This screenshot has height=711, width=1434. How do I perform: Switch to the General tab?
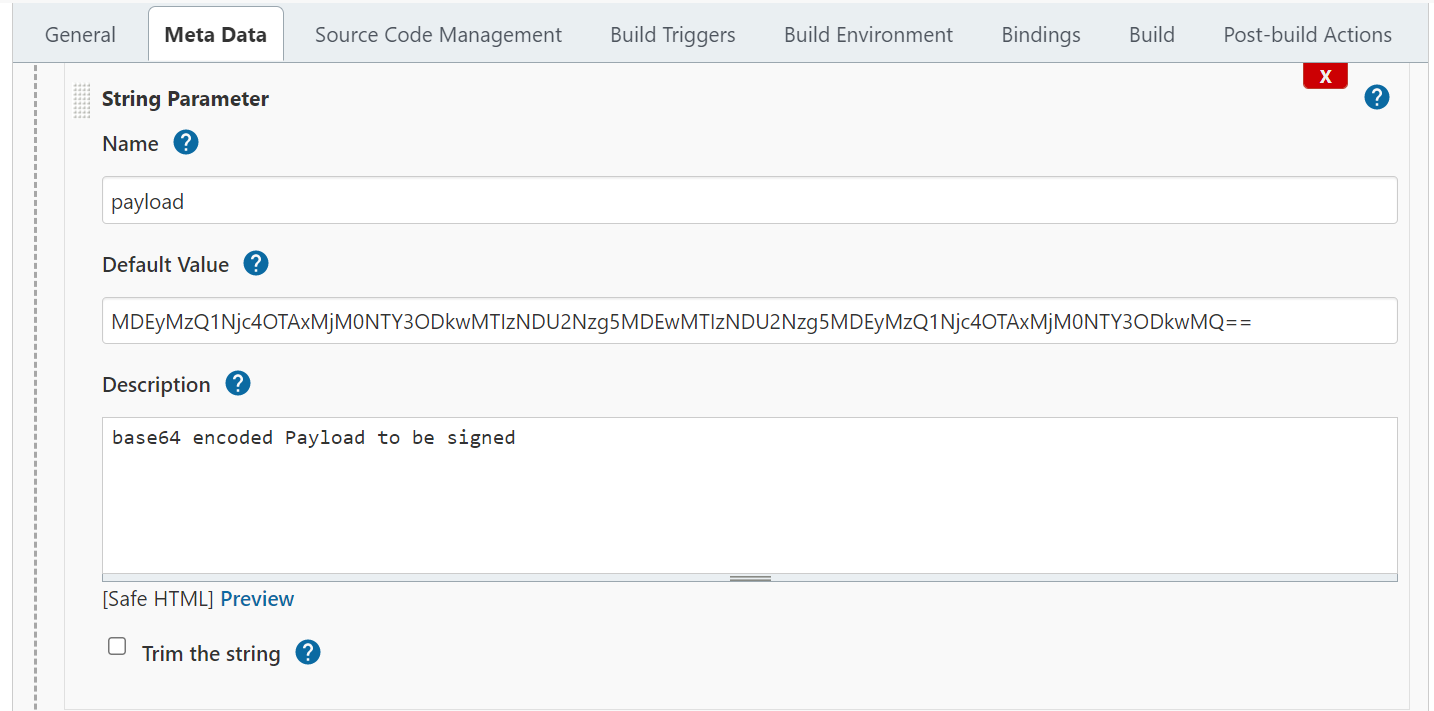81,35
